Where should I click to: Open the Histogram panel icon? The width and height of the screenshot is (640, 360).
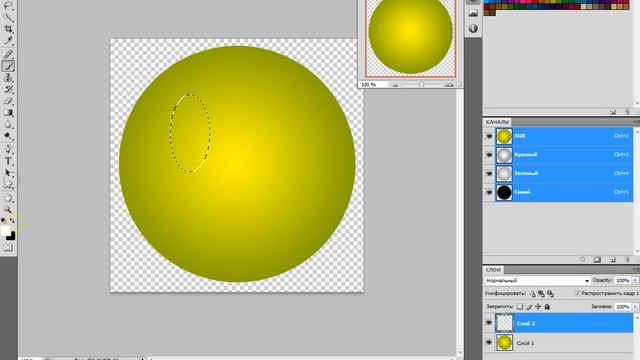click(x=473, y=13)
